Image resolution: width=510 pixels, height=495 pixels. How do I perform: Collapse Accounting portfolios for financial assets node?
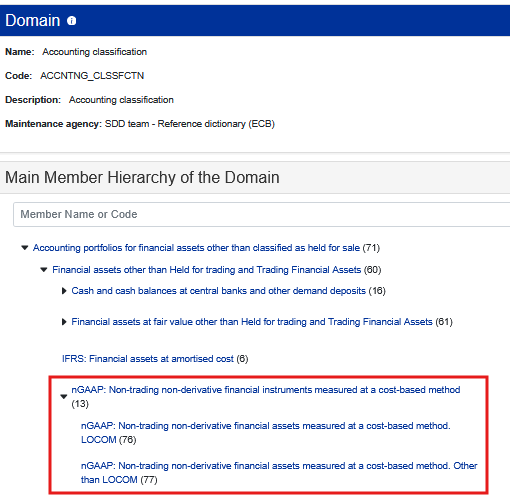(25, 248)
